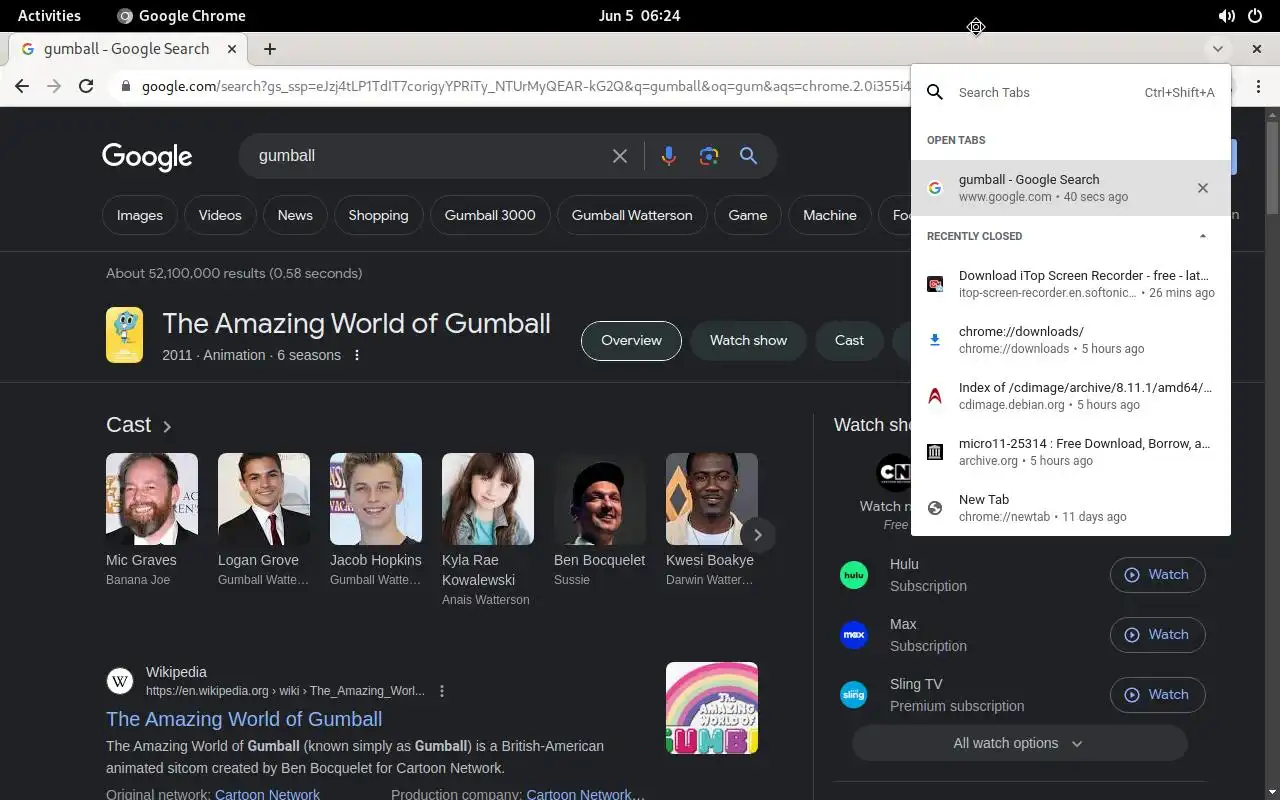Select the Machine filter chip
Image resolution: width=1280 pixels, height=800 pixels.
coord(830,215)
